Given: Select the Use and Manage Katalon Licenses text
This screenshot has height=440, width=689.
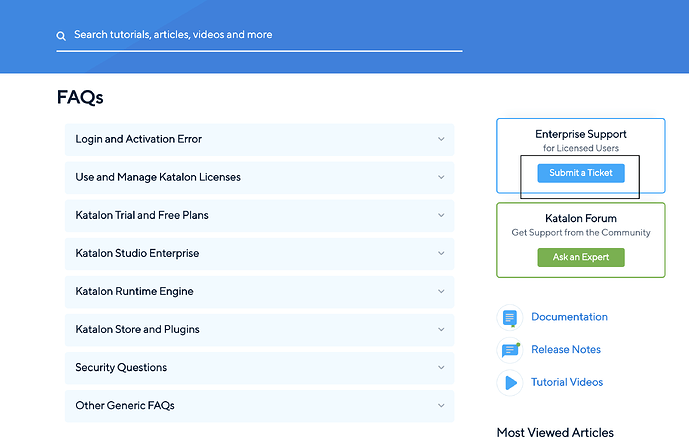Looking at the screenshot, I should pyautogui.click(x=158, y=177).
